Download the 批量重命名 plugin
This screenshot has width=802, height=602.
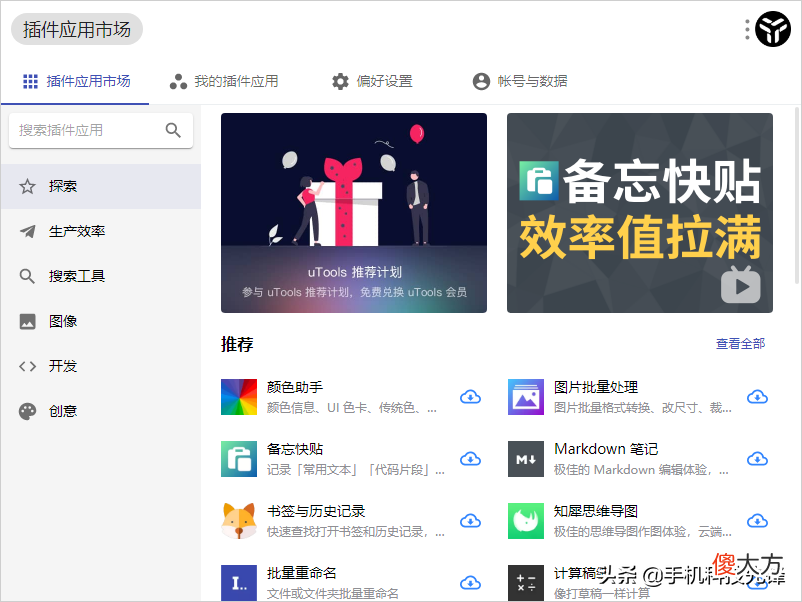pyautogui.click(x=470, y=583)
